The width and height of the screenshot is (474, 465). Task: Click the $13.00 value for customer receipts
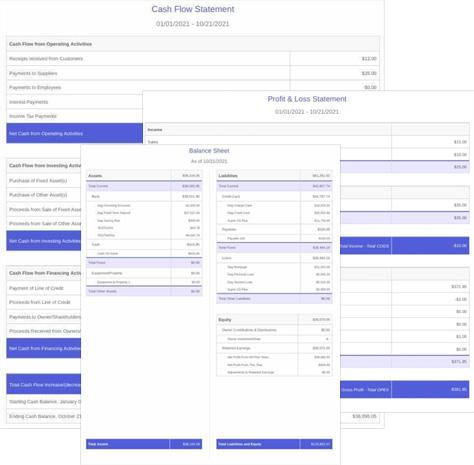[369, 59]
